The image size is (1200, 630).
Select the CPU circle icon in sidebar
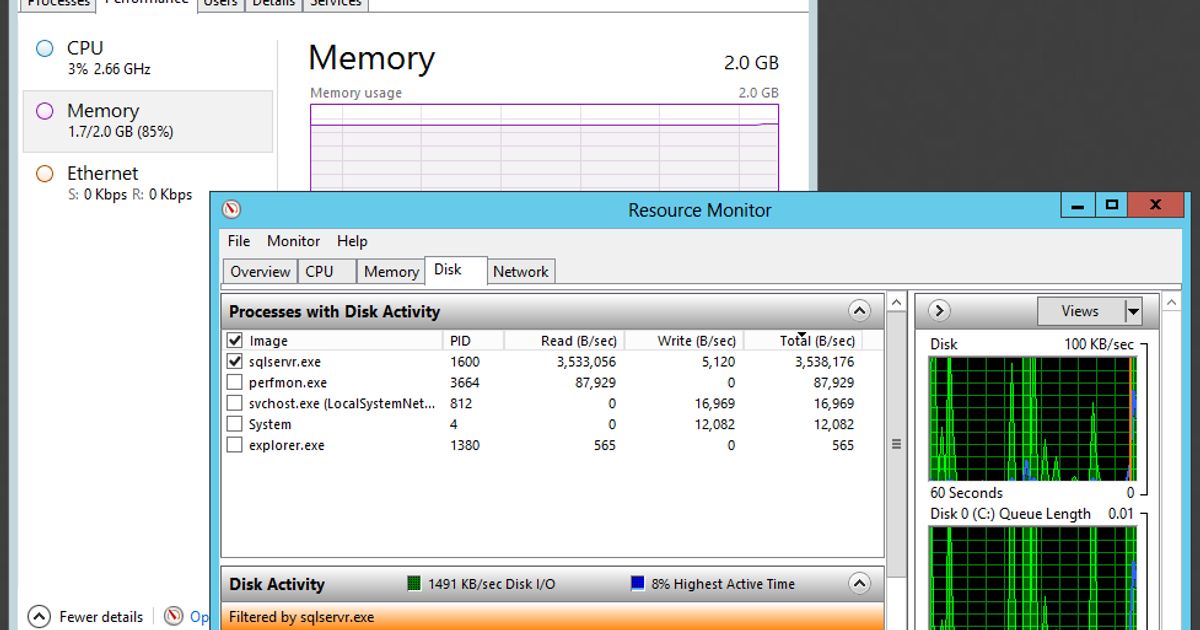pyautogui.click(x=44, y=49)
